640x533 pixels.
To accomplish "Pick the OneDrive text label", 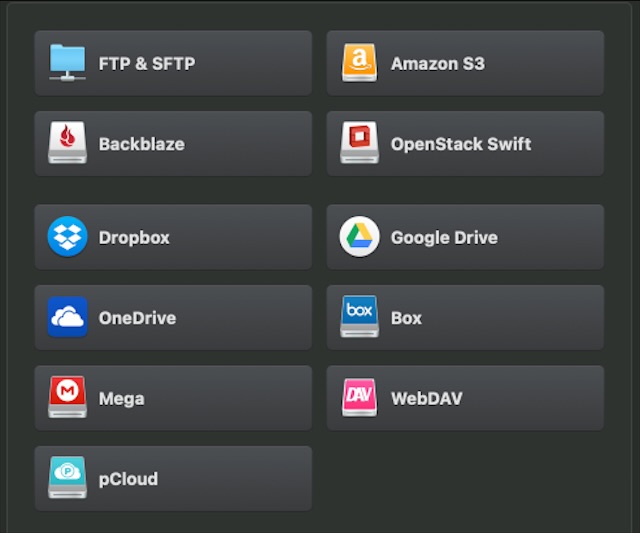I will pos(137,318).
